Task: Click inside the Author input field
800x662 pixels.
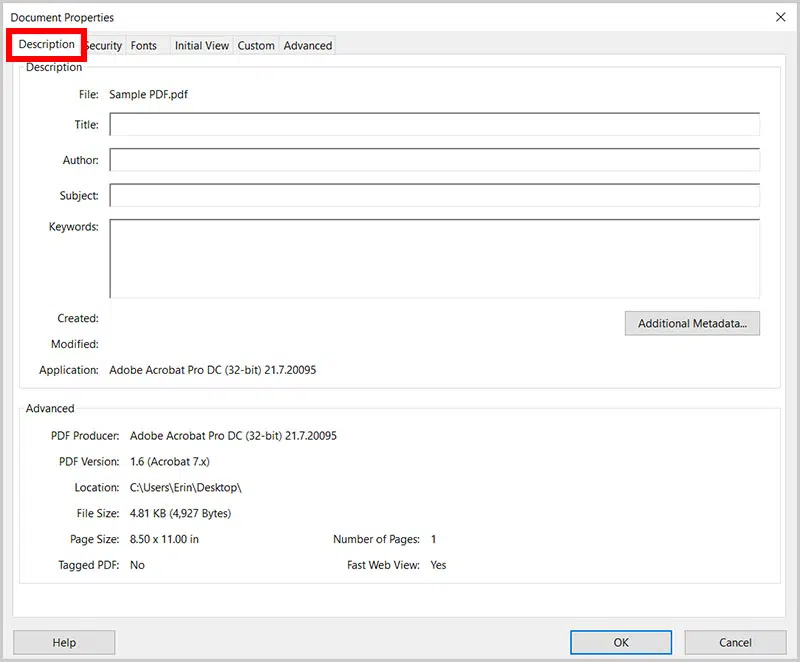Action: point(435,160)
